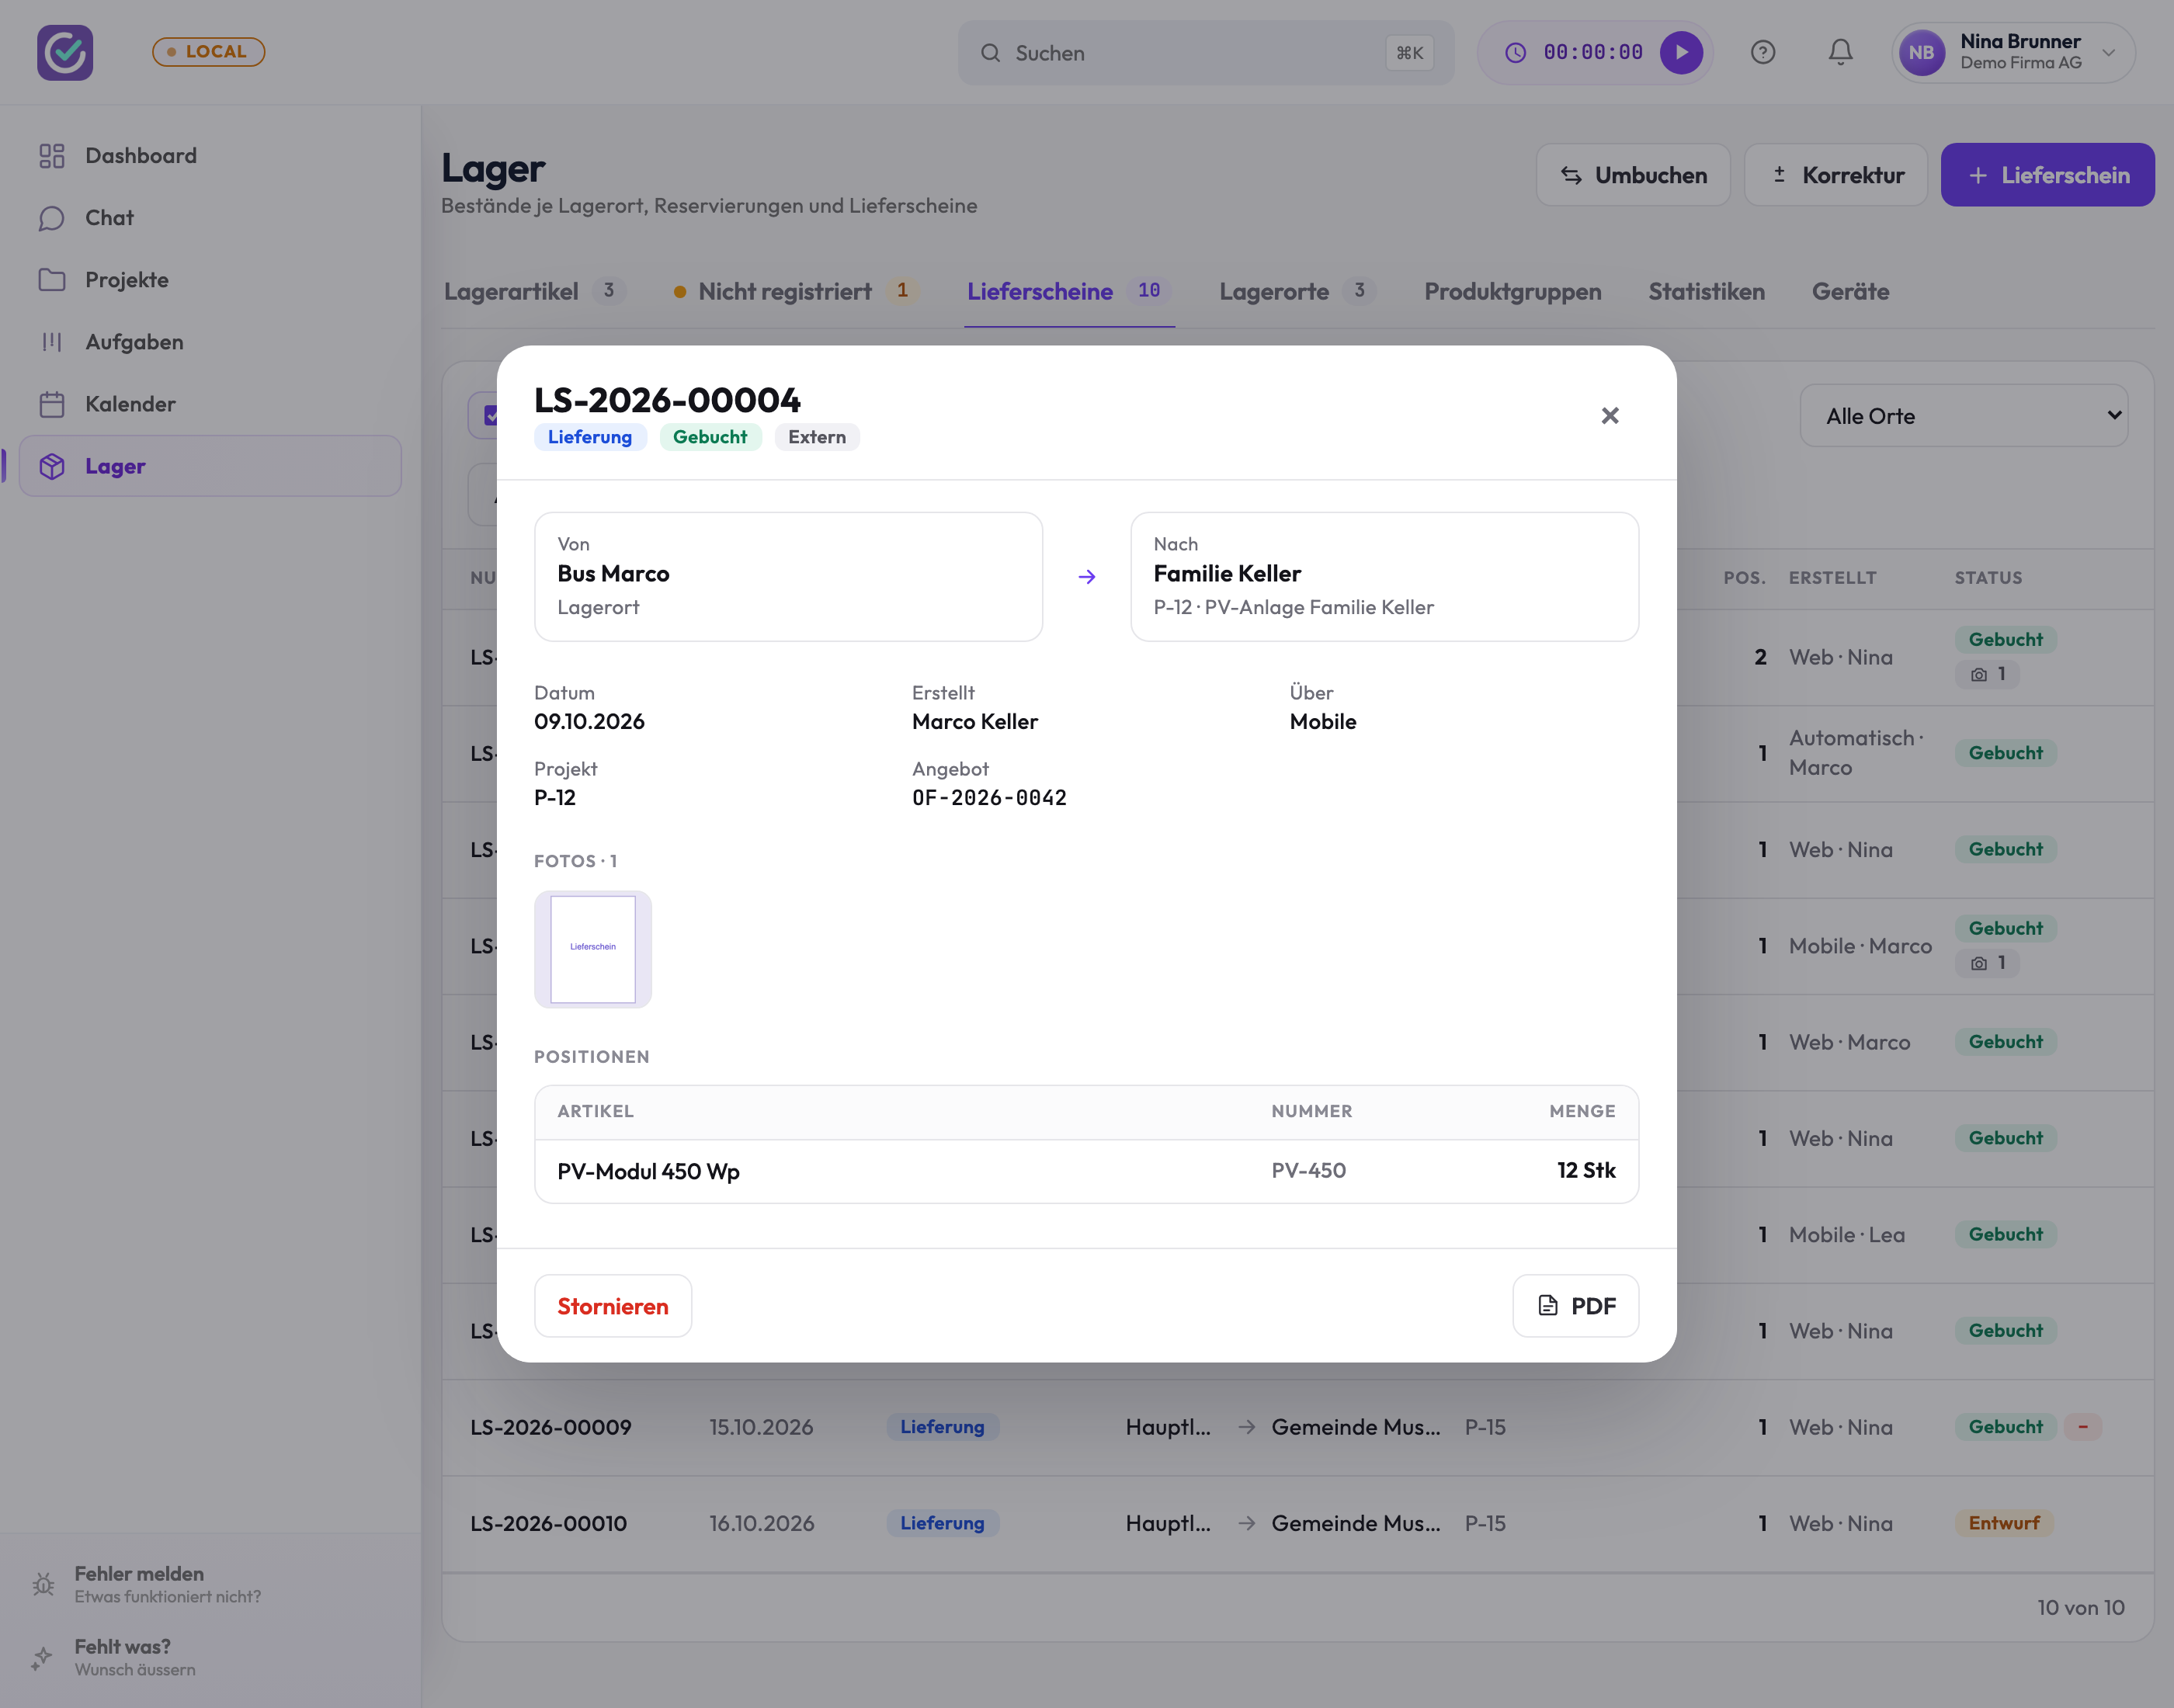Screen dimensions: 2174x1708
Task: Close the LS-2026-00004 dialog
Action: point(1609,415)
